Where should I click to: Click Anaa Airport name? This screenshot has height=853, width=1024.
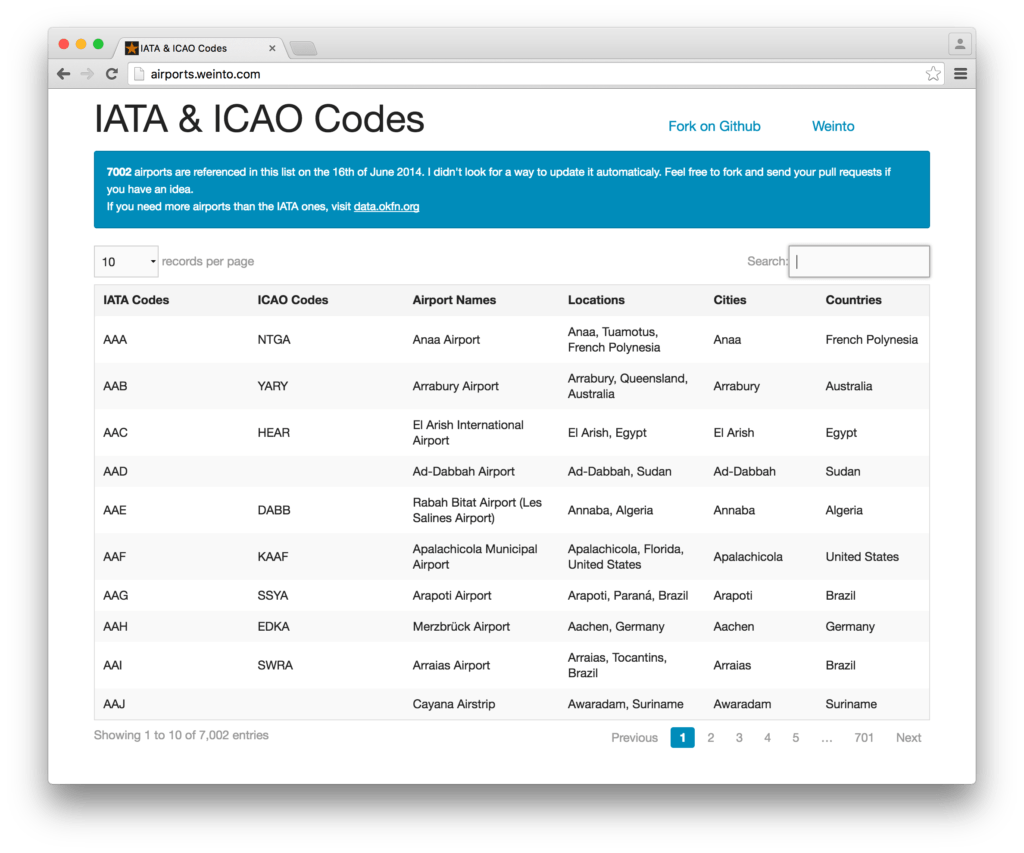coord(446,340)
